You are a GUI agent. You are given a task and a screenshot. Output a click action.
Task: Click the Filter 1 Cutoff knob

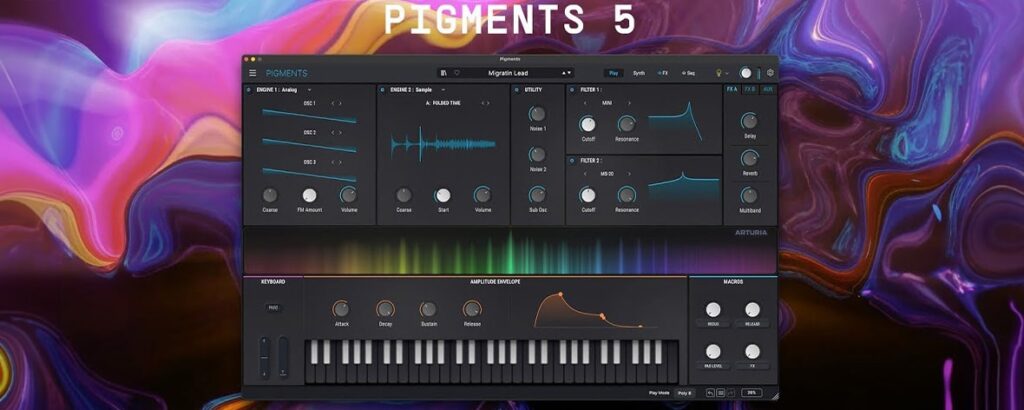[588, 123]
